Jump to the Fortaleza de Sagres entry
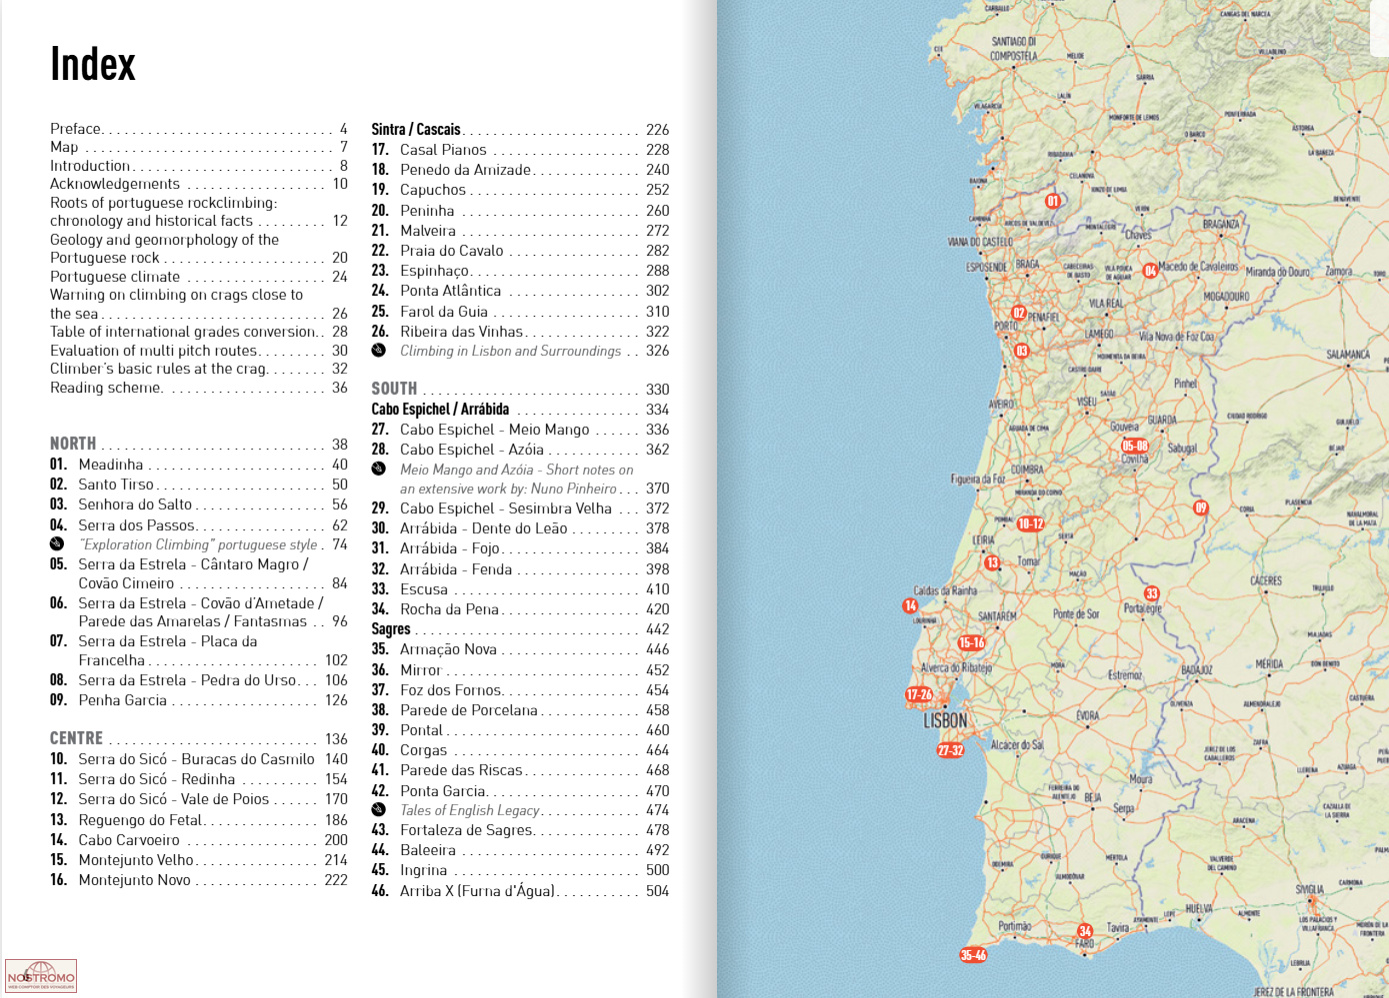The width and height of the screenshot is (1389, 998). click(x=466, y=830)
